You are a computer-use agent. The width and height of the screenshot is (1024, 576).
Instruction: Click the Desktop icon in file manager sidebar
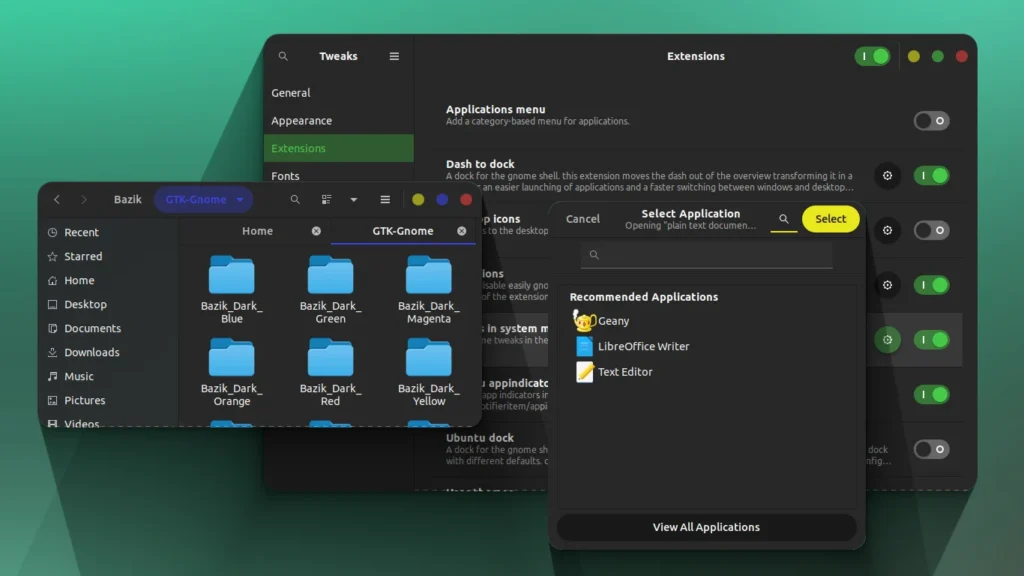tap(52, 304)
